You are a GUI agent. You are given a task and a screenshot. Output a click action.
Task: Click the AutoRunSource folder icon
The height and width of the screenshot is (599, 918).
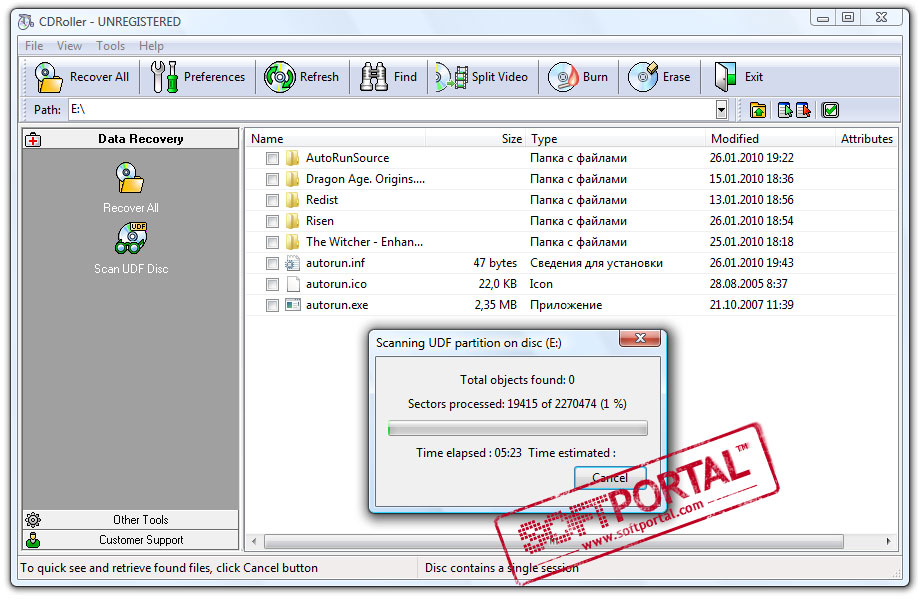point(292,158)
